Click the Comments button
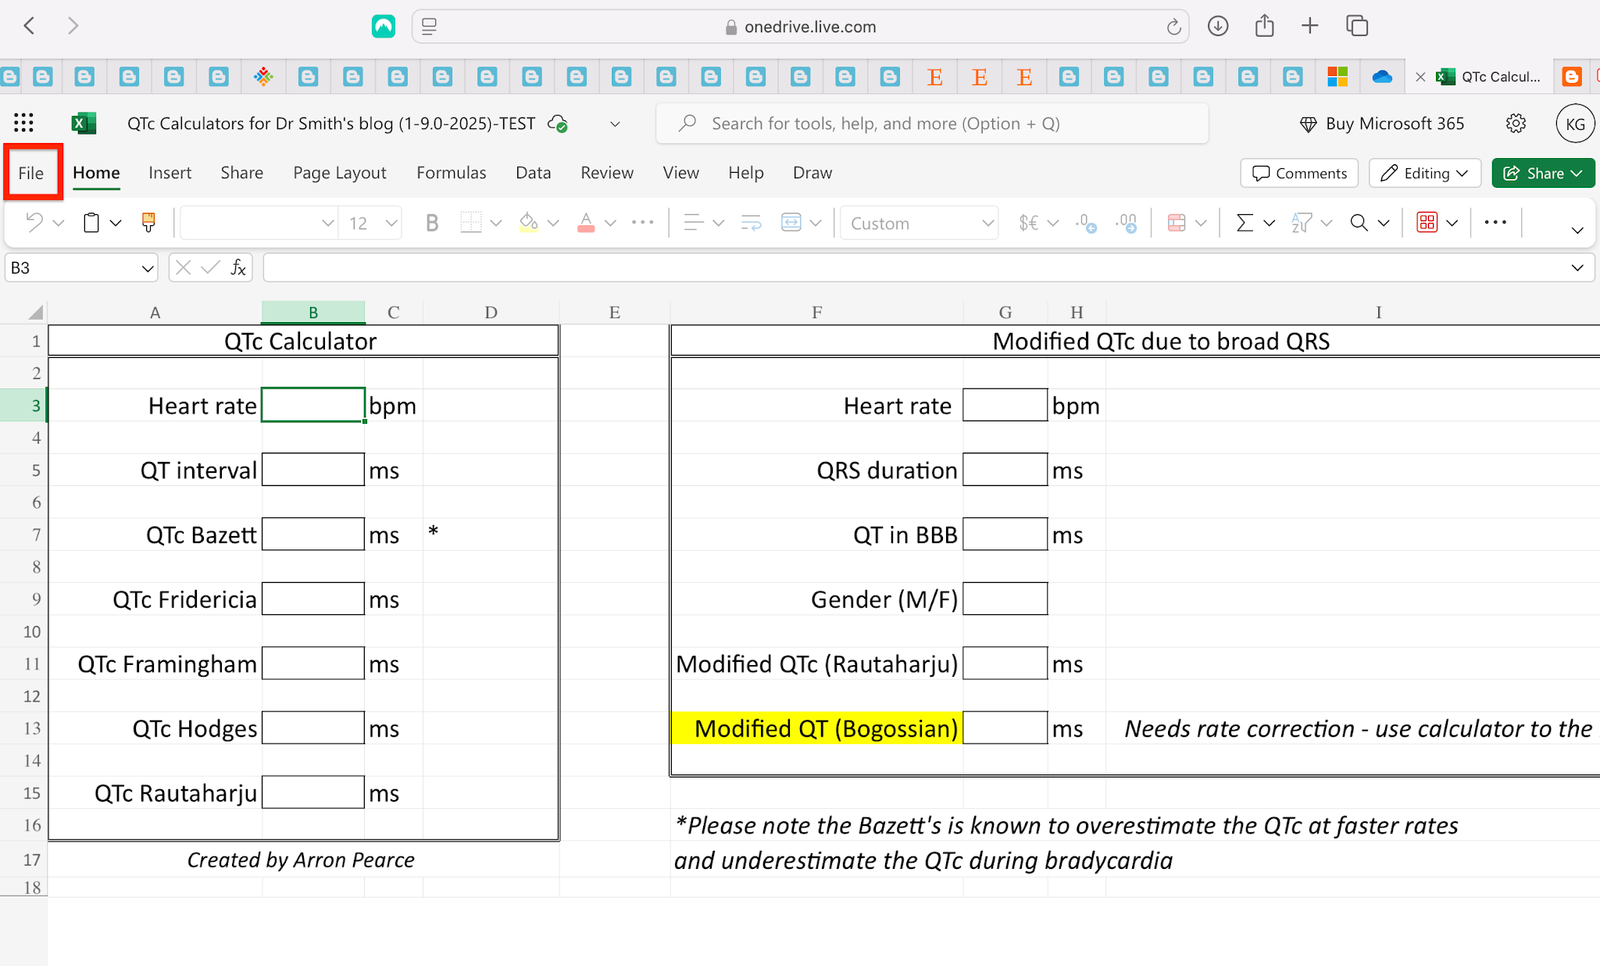This screenshot has height=966, width=1600. coord(1299,173)
